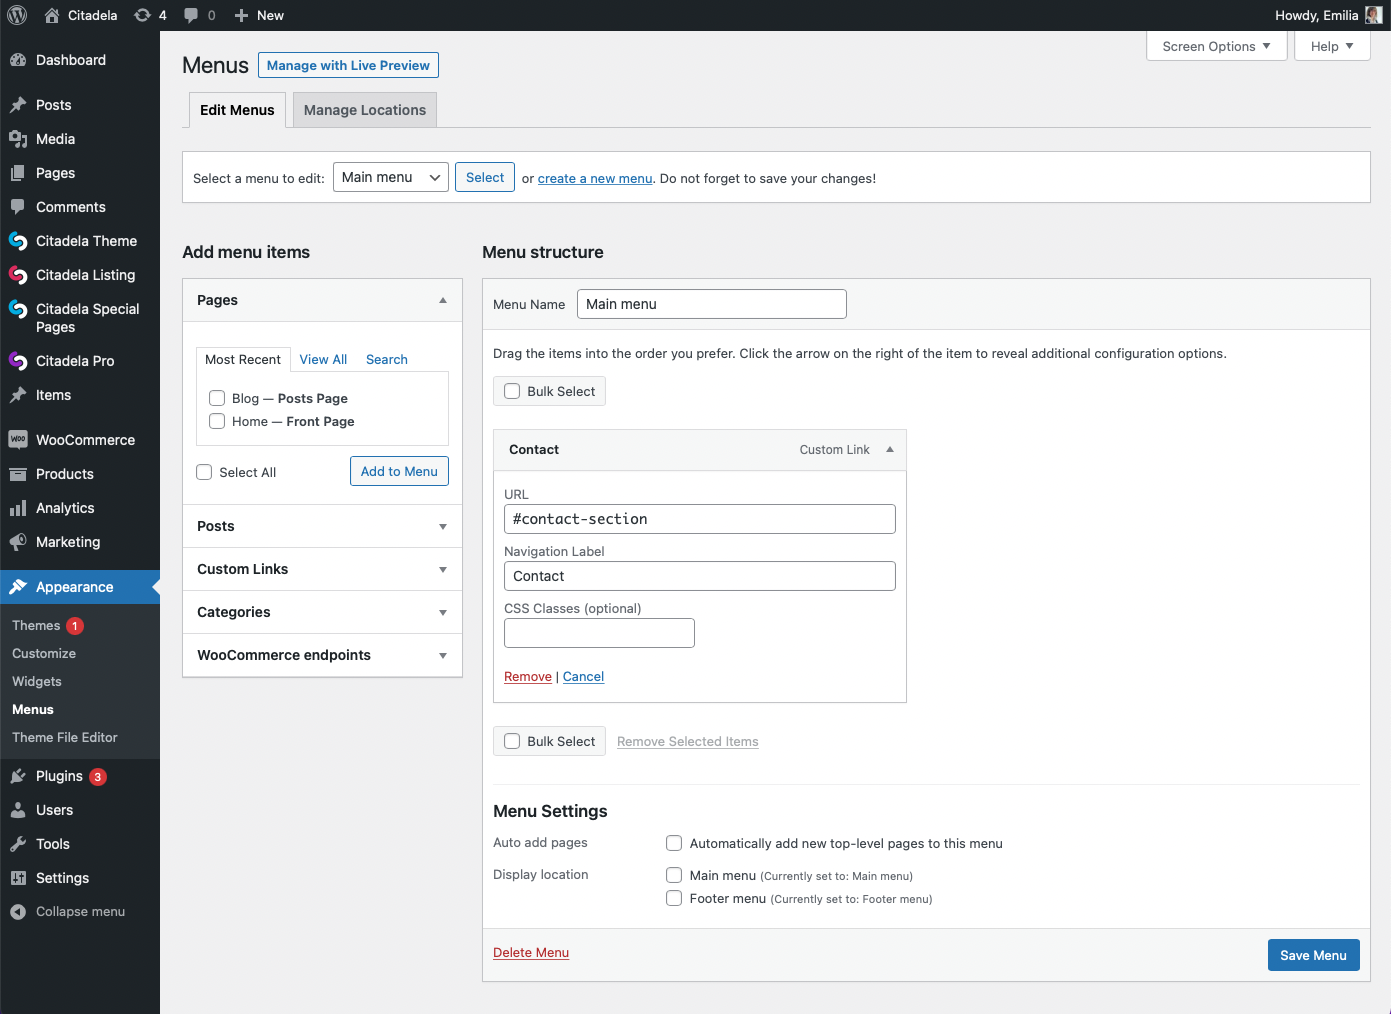Open Widgets submenu item
This screenshot has width=1391, height=1014.
(x=37, y=681)
